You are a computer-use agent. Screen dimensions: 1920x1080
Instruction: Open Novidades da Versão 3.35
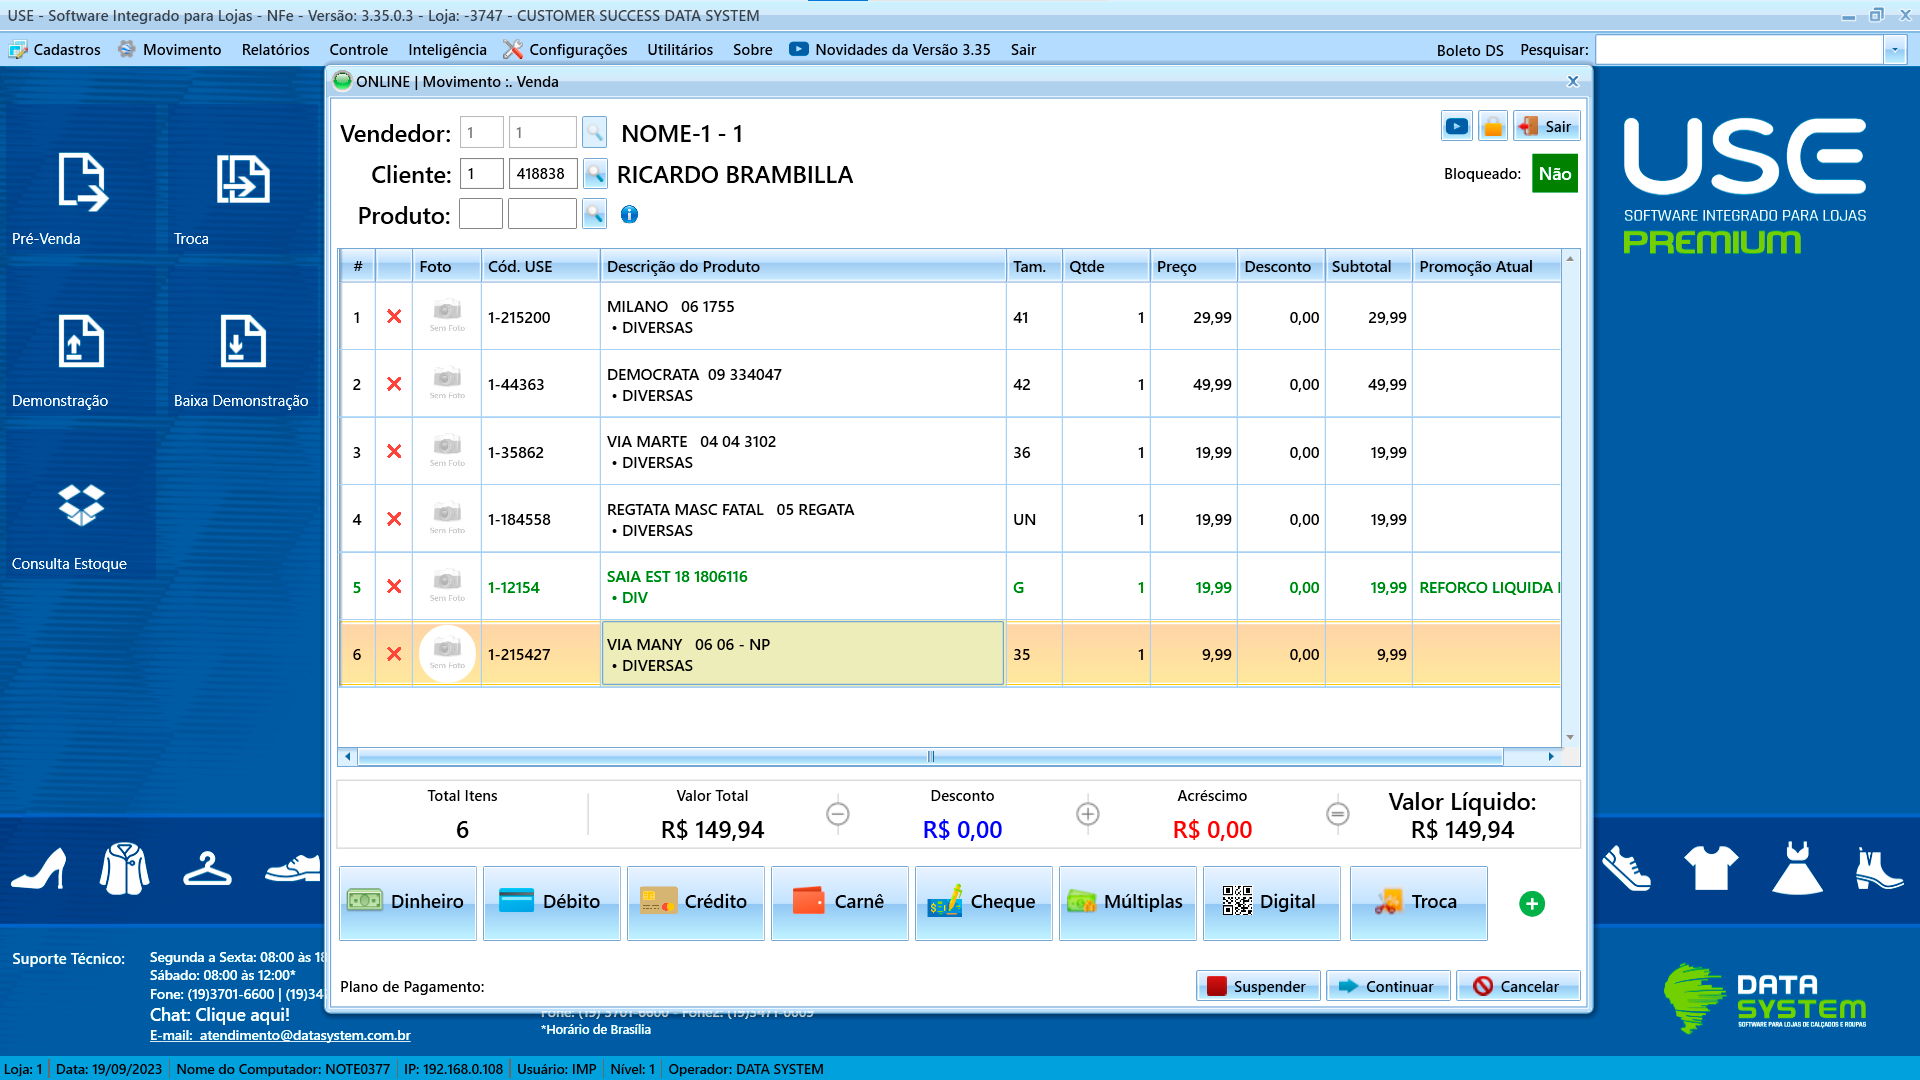pos(890,50)
